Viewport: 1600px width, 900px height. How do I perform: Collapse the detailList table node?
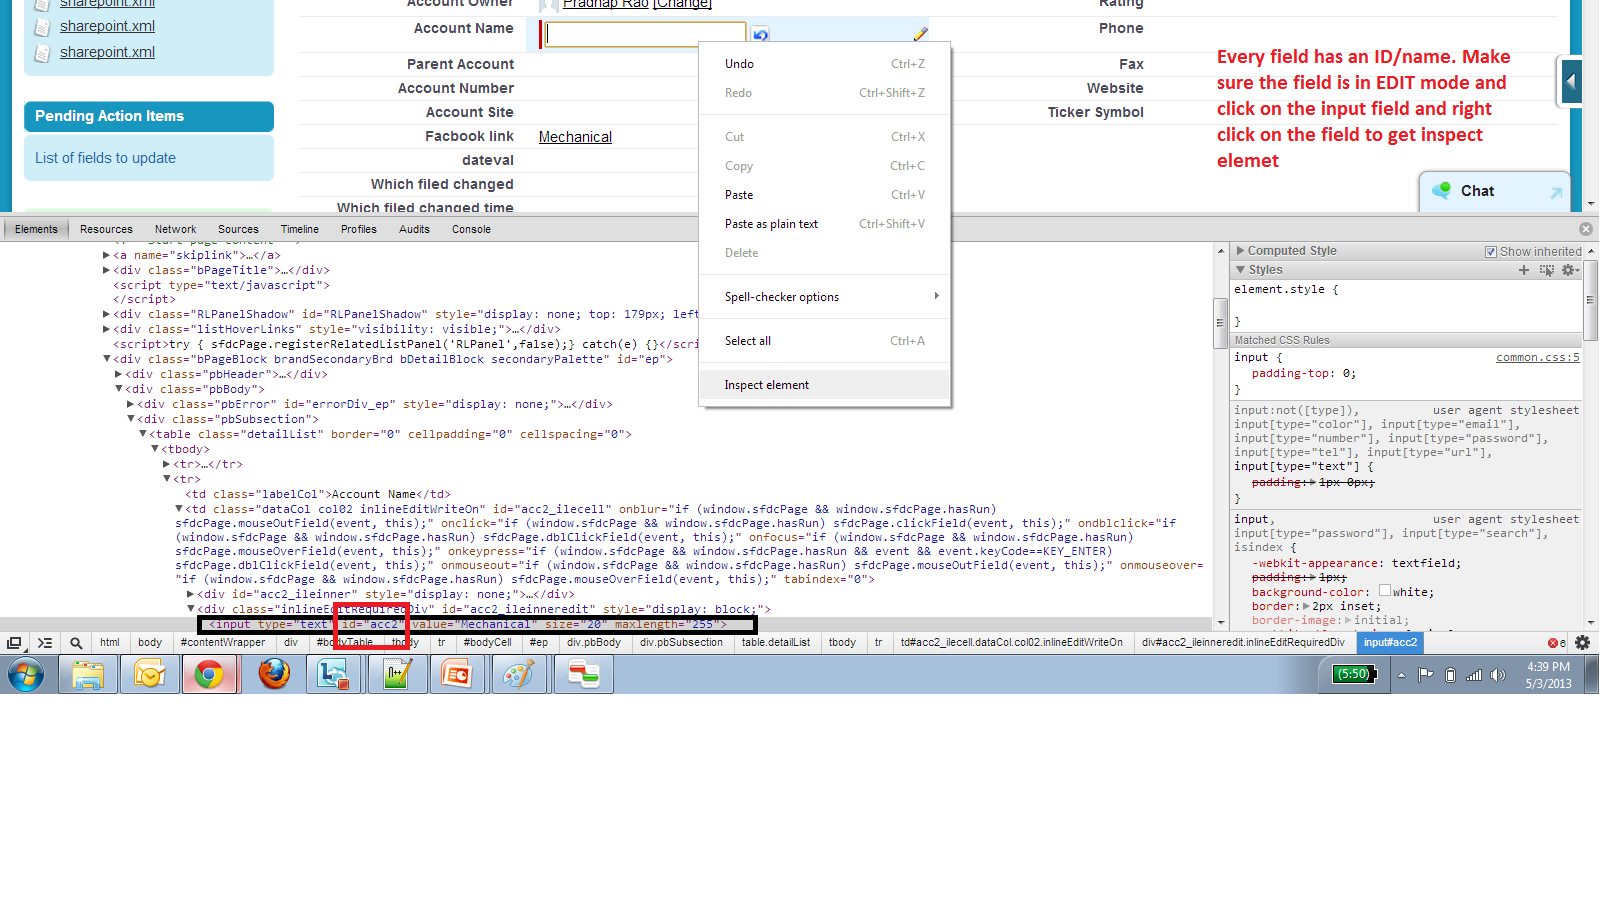pos(143,434)
